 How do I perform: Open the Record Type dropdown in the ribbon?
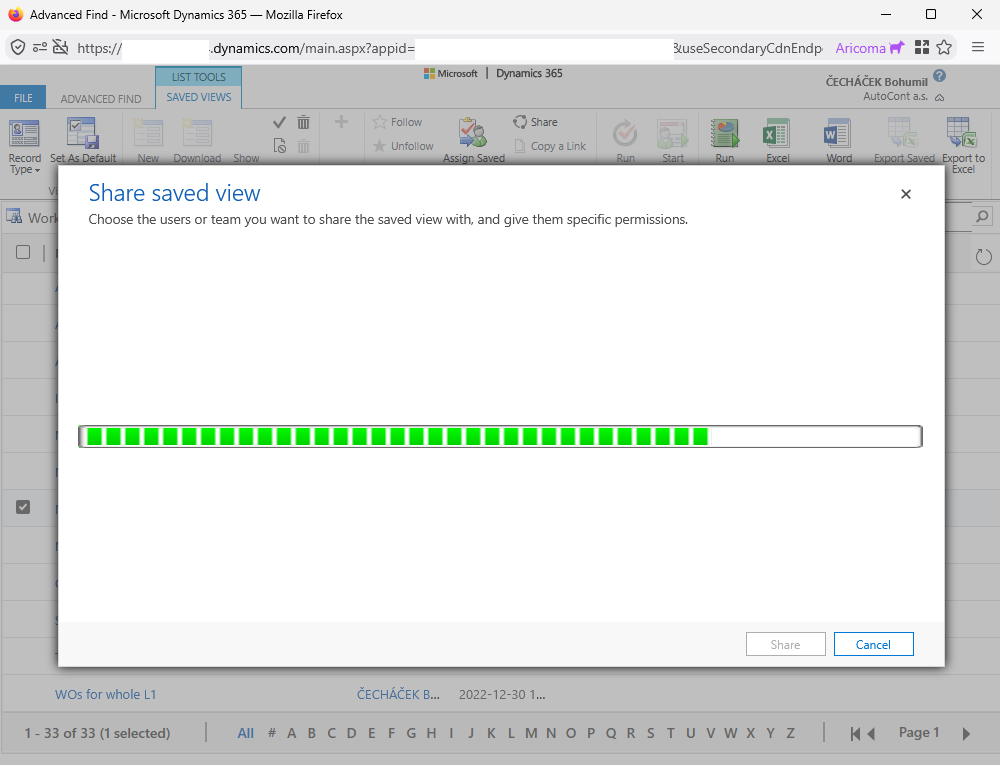[x=24, y=147]
